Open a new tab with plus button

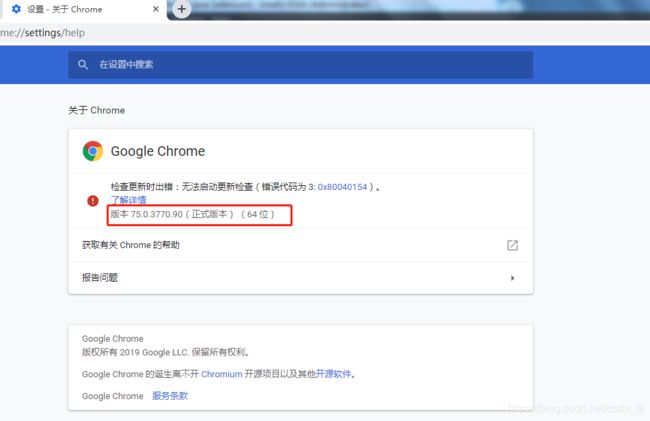point(182,9)
